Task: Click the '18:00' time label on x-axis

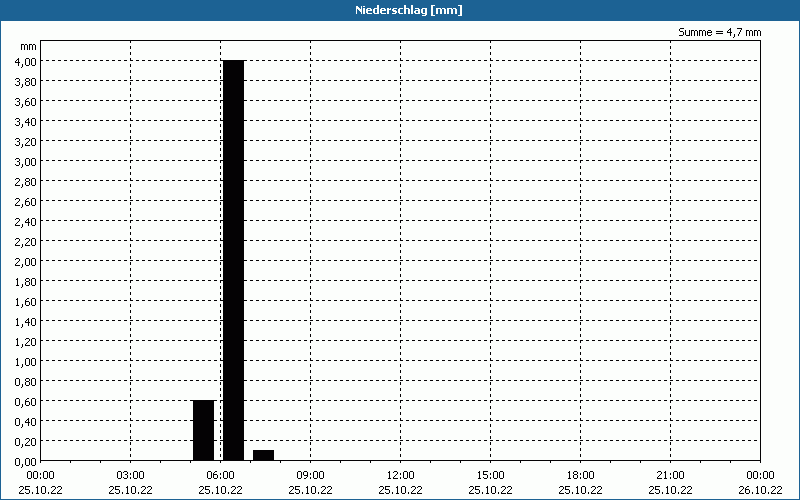Action: 581,476
